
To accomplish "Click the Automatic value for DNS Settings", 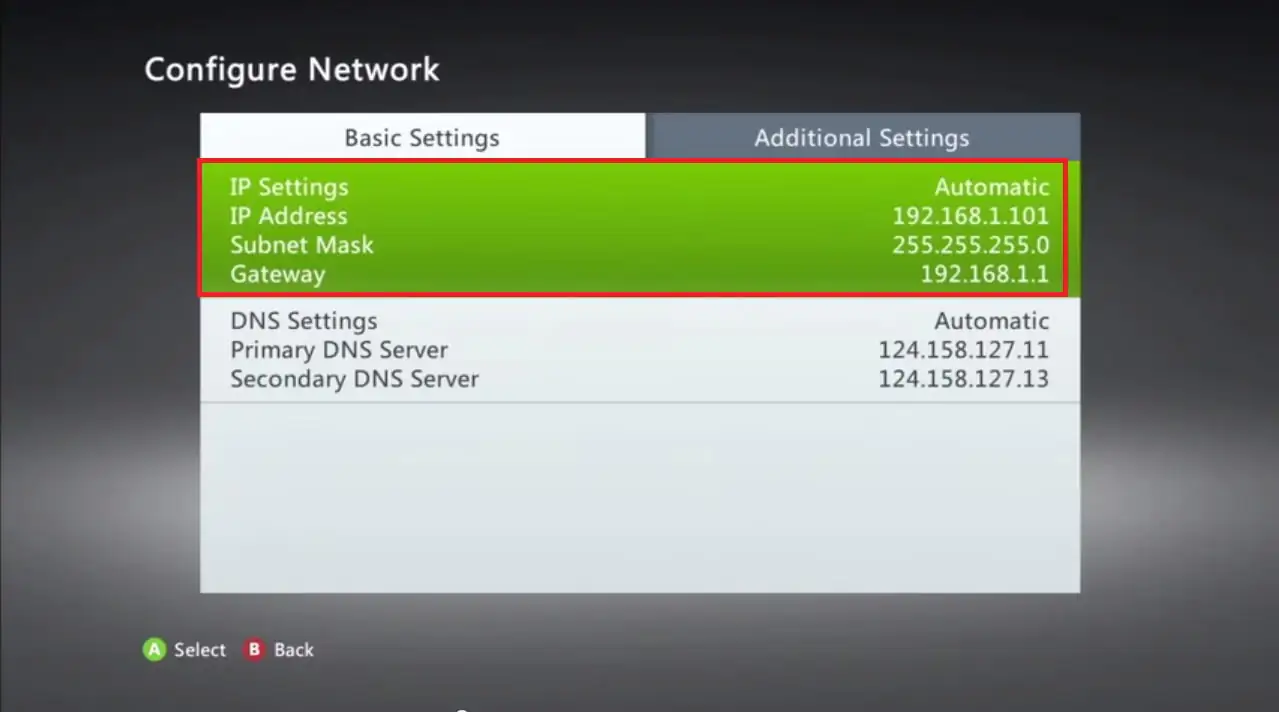I will pos(992,321).
